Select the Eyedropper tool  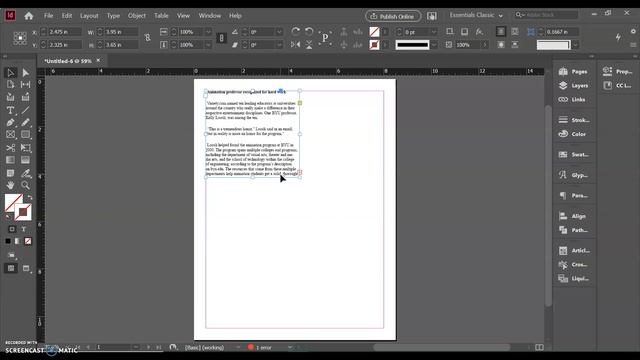tap(25, 173)
